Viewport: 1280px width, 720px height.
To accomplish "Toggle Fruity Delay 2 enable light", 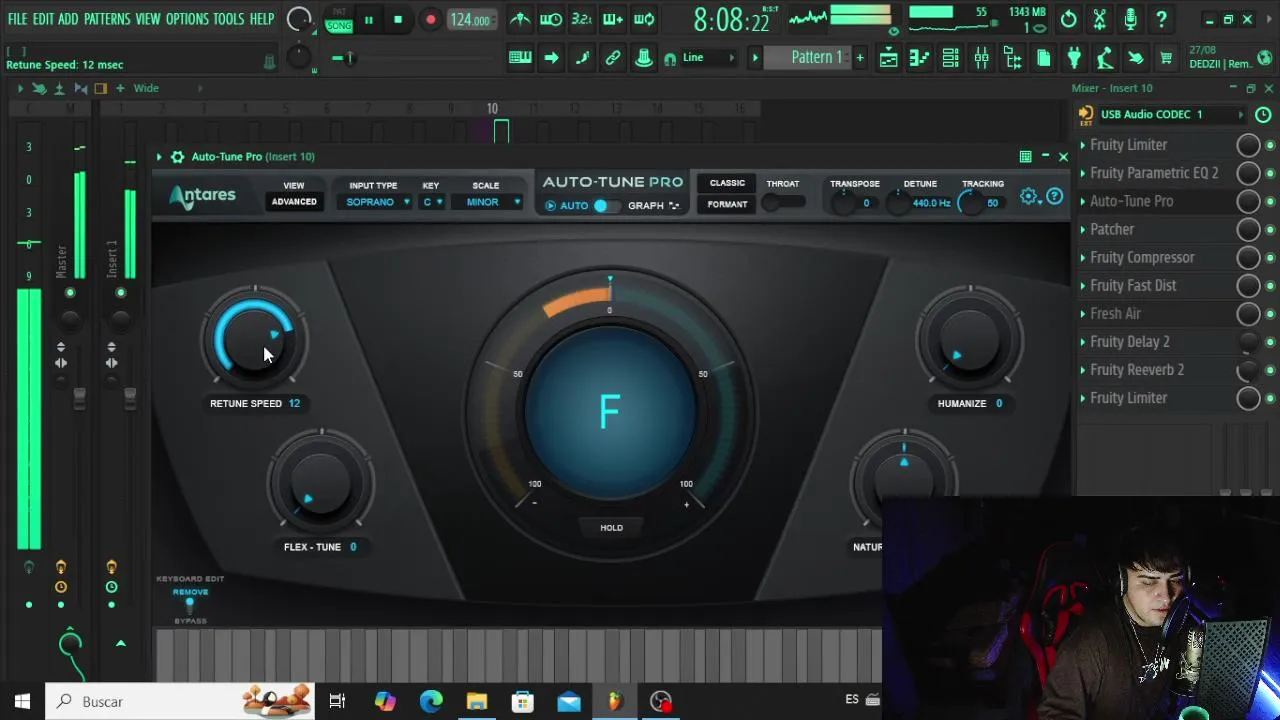I will pos(1270,342).
